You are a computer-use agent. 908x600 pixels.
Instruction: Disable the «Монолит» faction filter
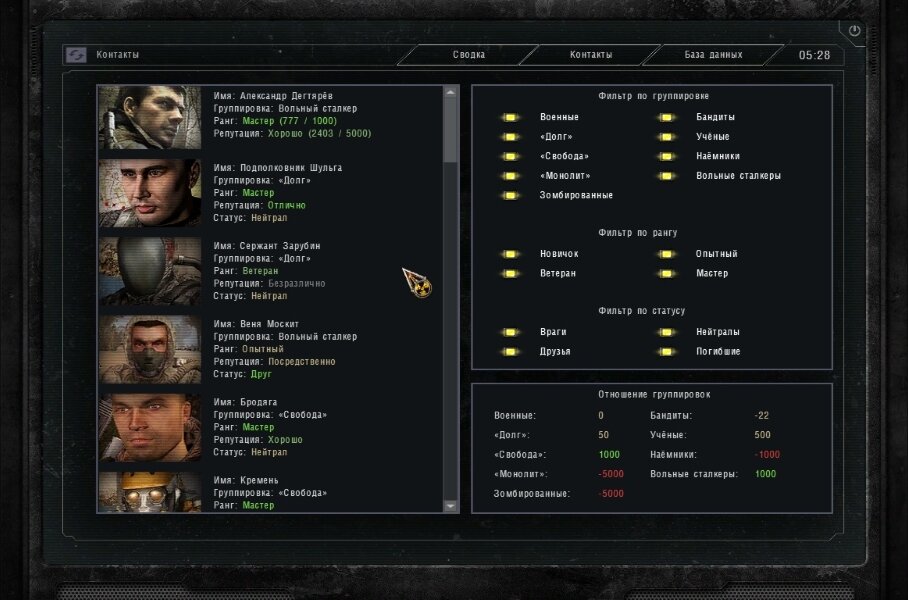coord(510,176)
